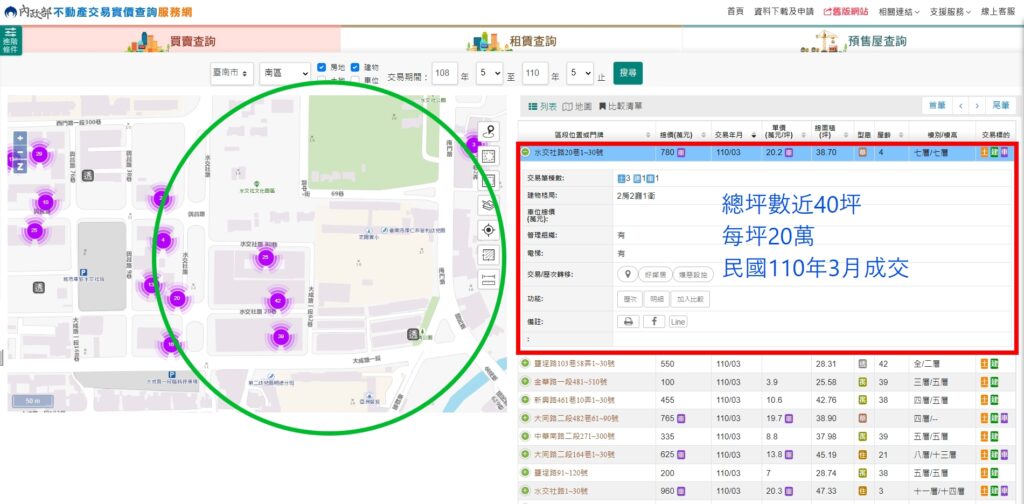Uncheck the 建物 checkbox
Screen dimensions: 1024x504
pyautogui.click(x=356, y=67)
